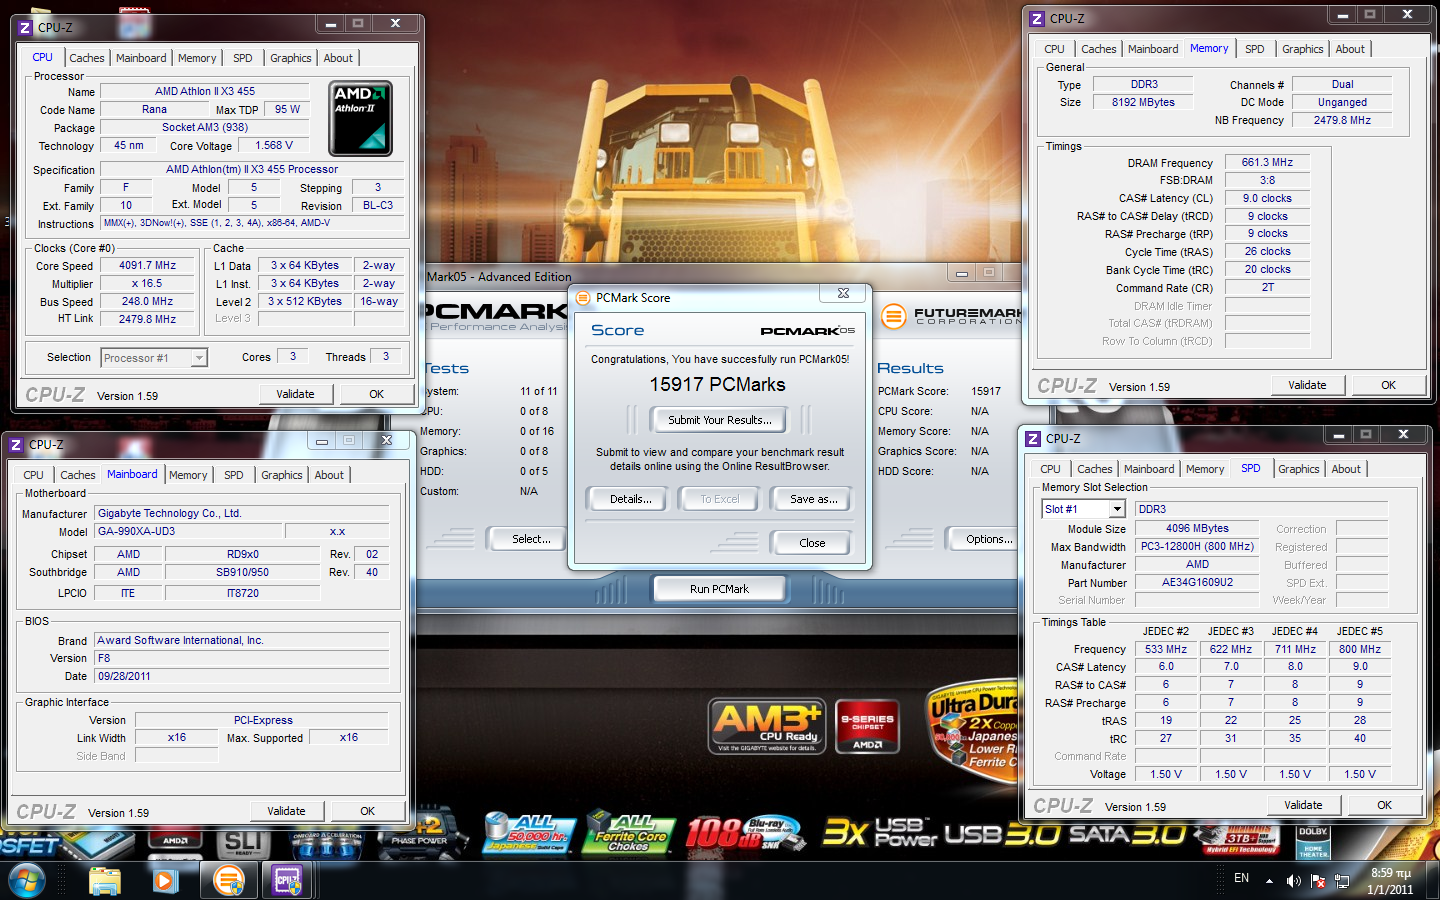
Task: Open the Action Center flag icon
Action: pos(1318,881)
